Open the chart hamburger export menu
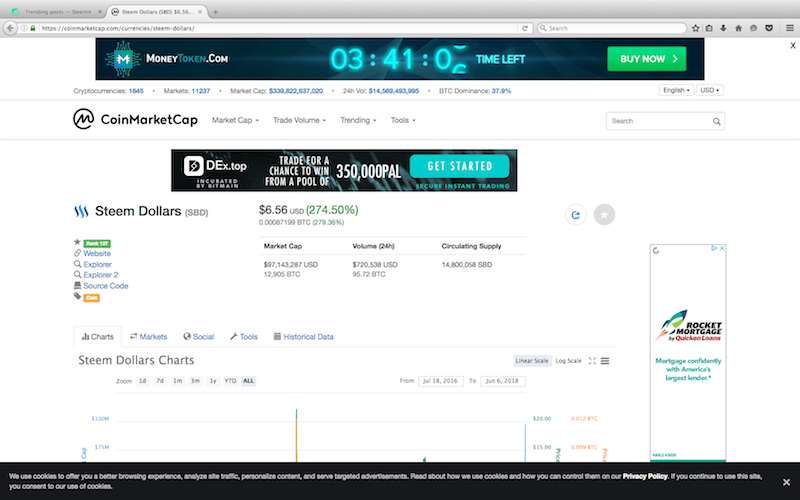 605,361
